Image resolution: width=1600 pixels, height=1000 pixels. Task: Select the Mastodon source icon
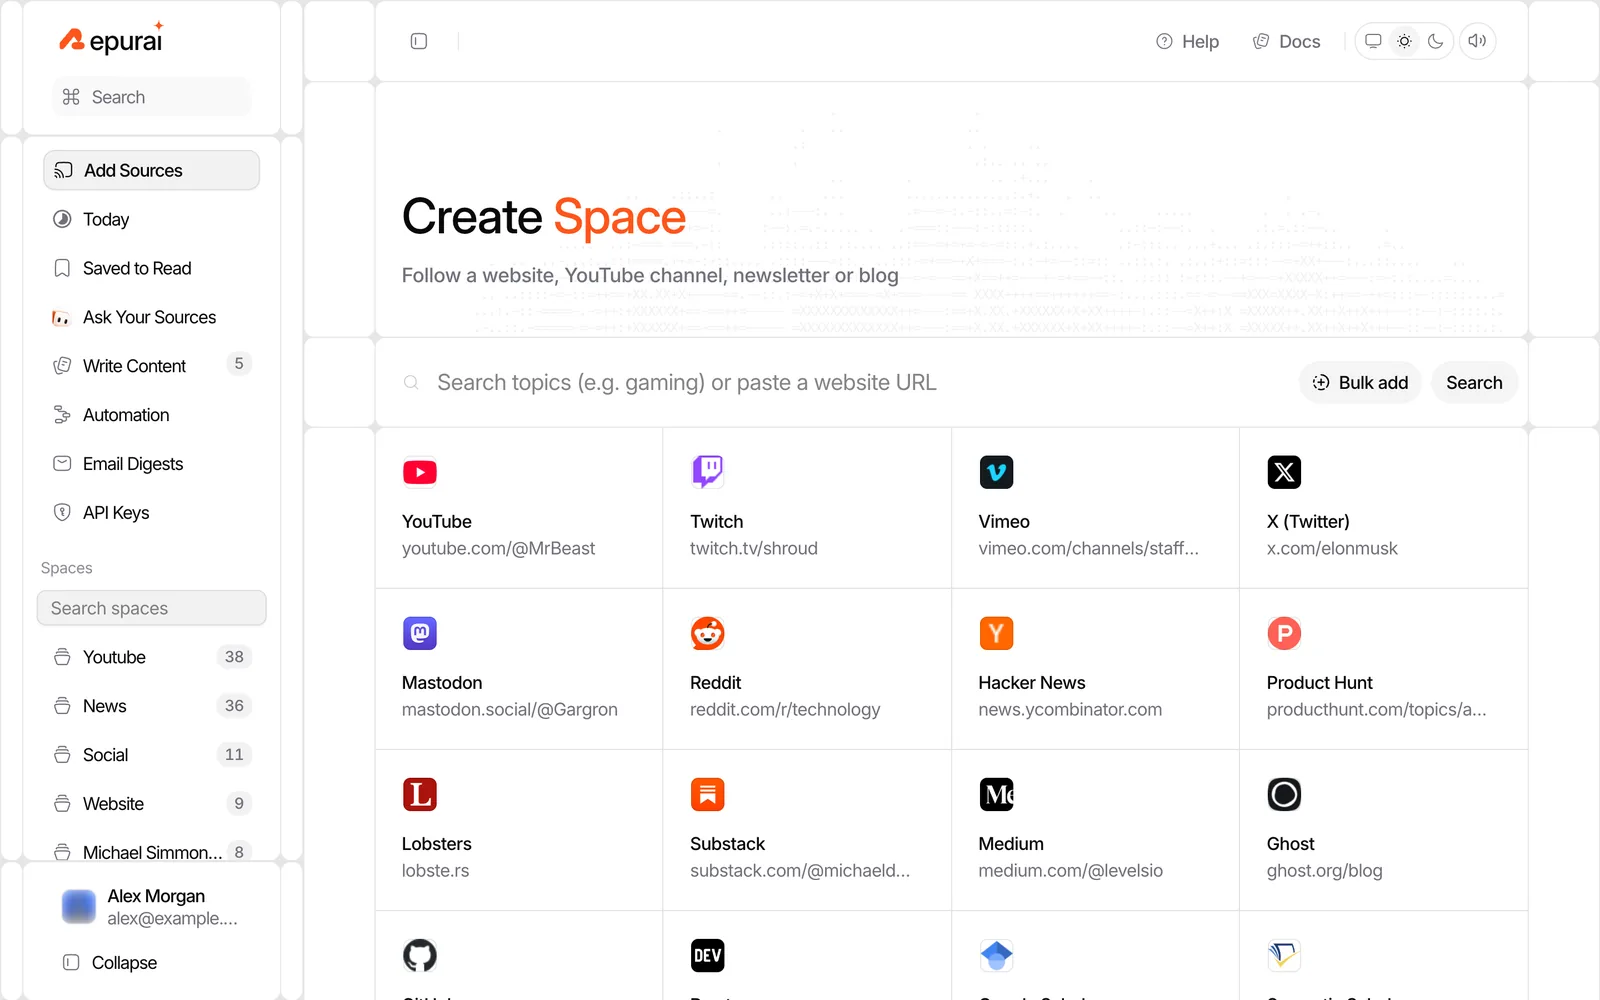pos(420,633)
